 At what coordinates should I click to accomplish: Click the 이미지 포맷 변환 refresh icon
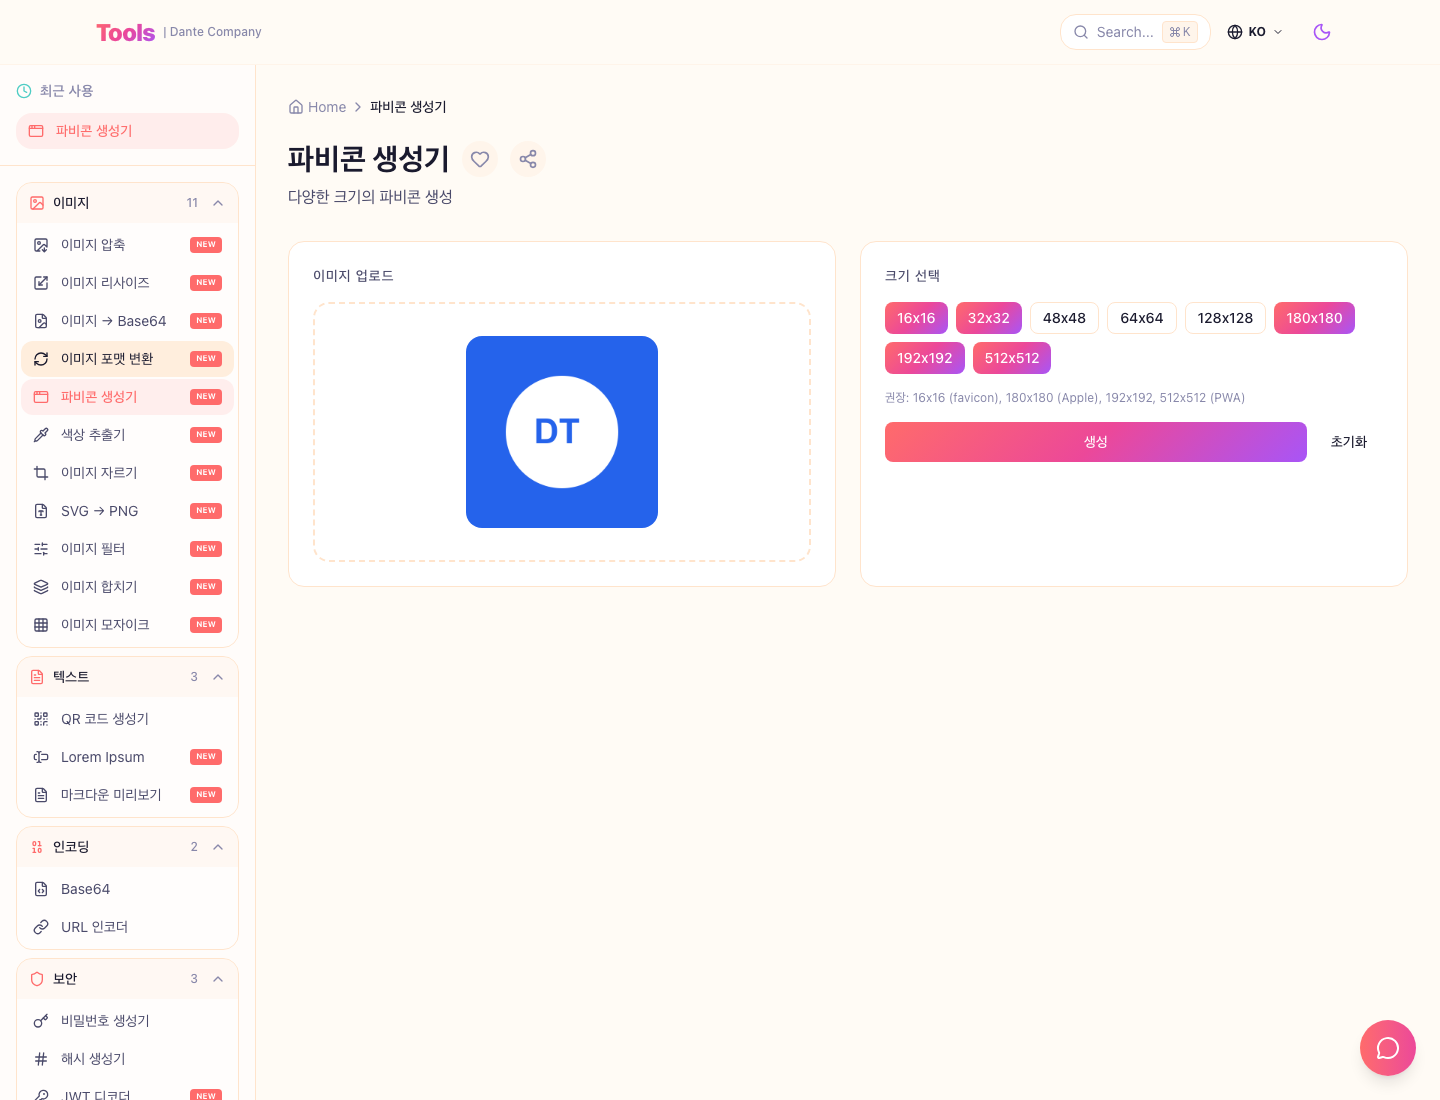(x=41, y=359)
